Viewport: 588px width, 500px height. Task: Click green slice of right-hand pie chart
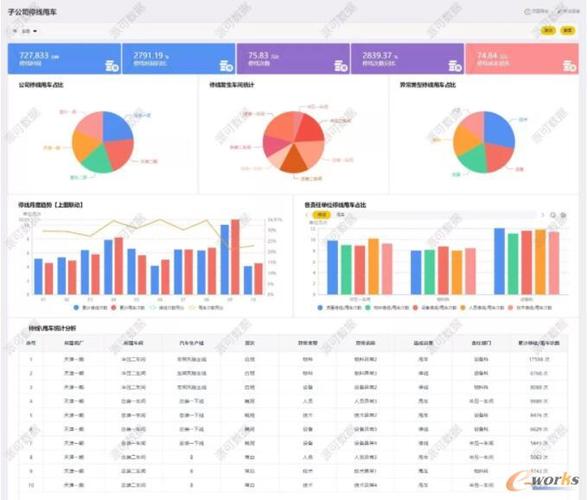click(473, 159)
